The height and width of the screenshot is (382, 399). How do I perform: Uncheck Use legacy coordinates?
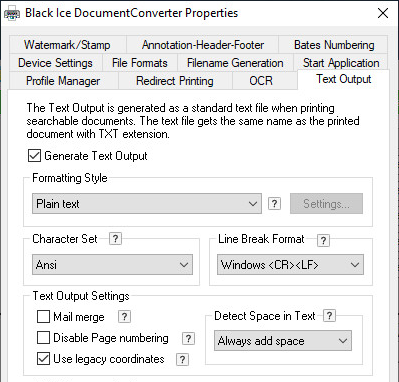tap(43, 359)
